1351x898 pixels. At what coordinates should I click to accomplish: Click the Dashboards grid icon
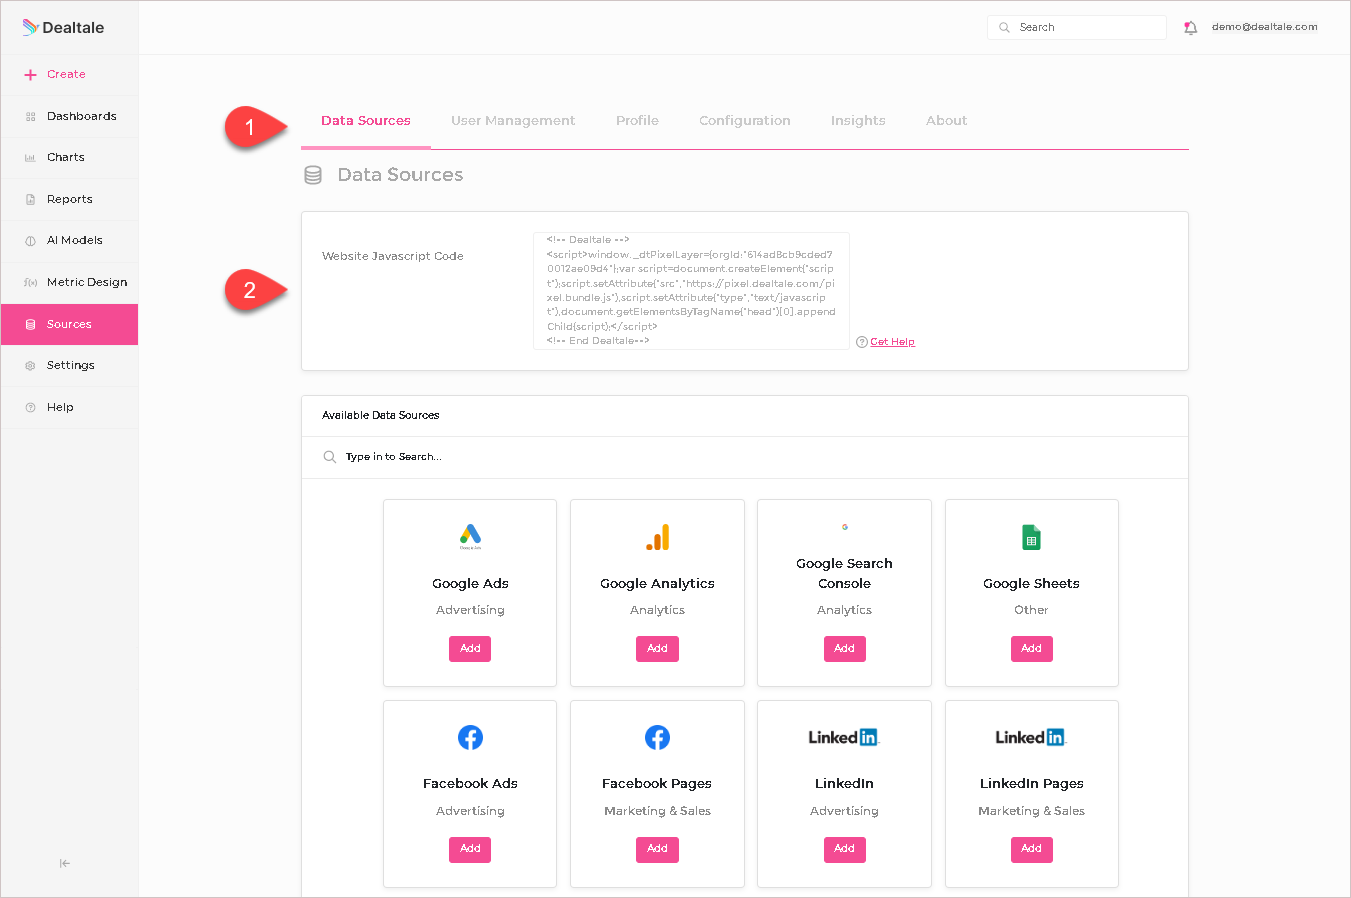point(30,117)
